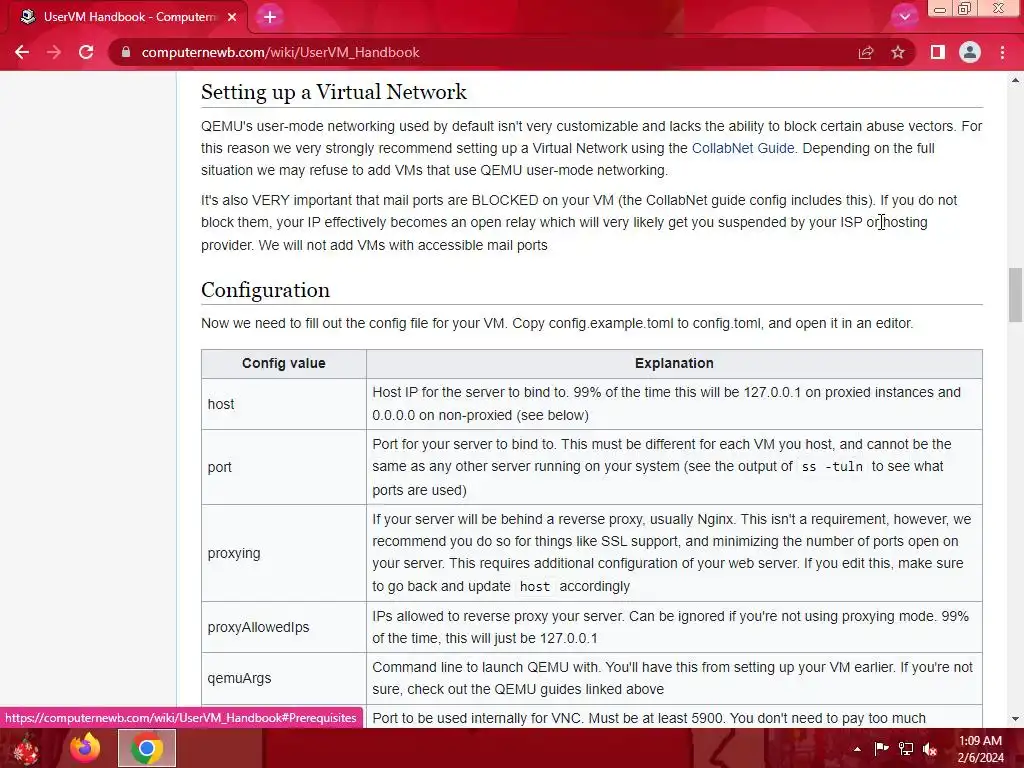Click the Config value column header

pos(283,364)
